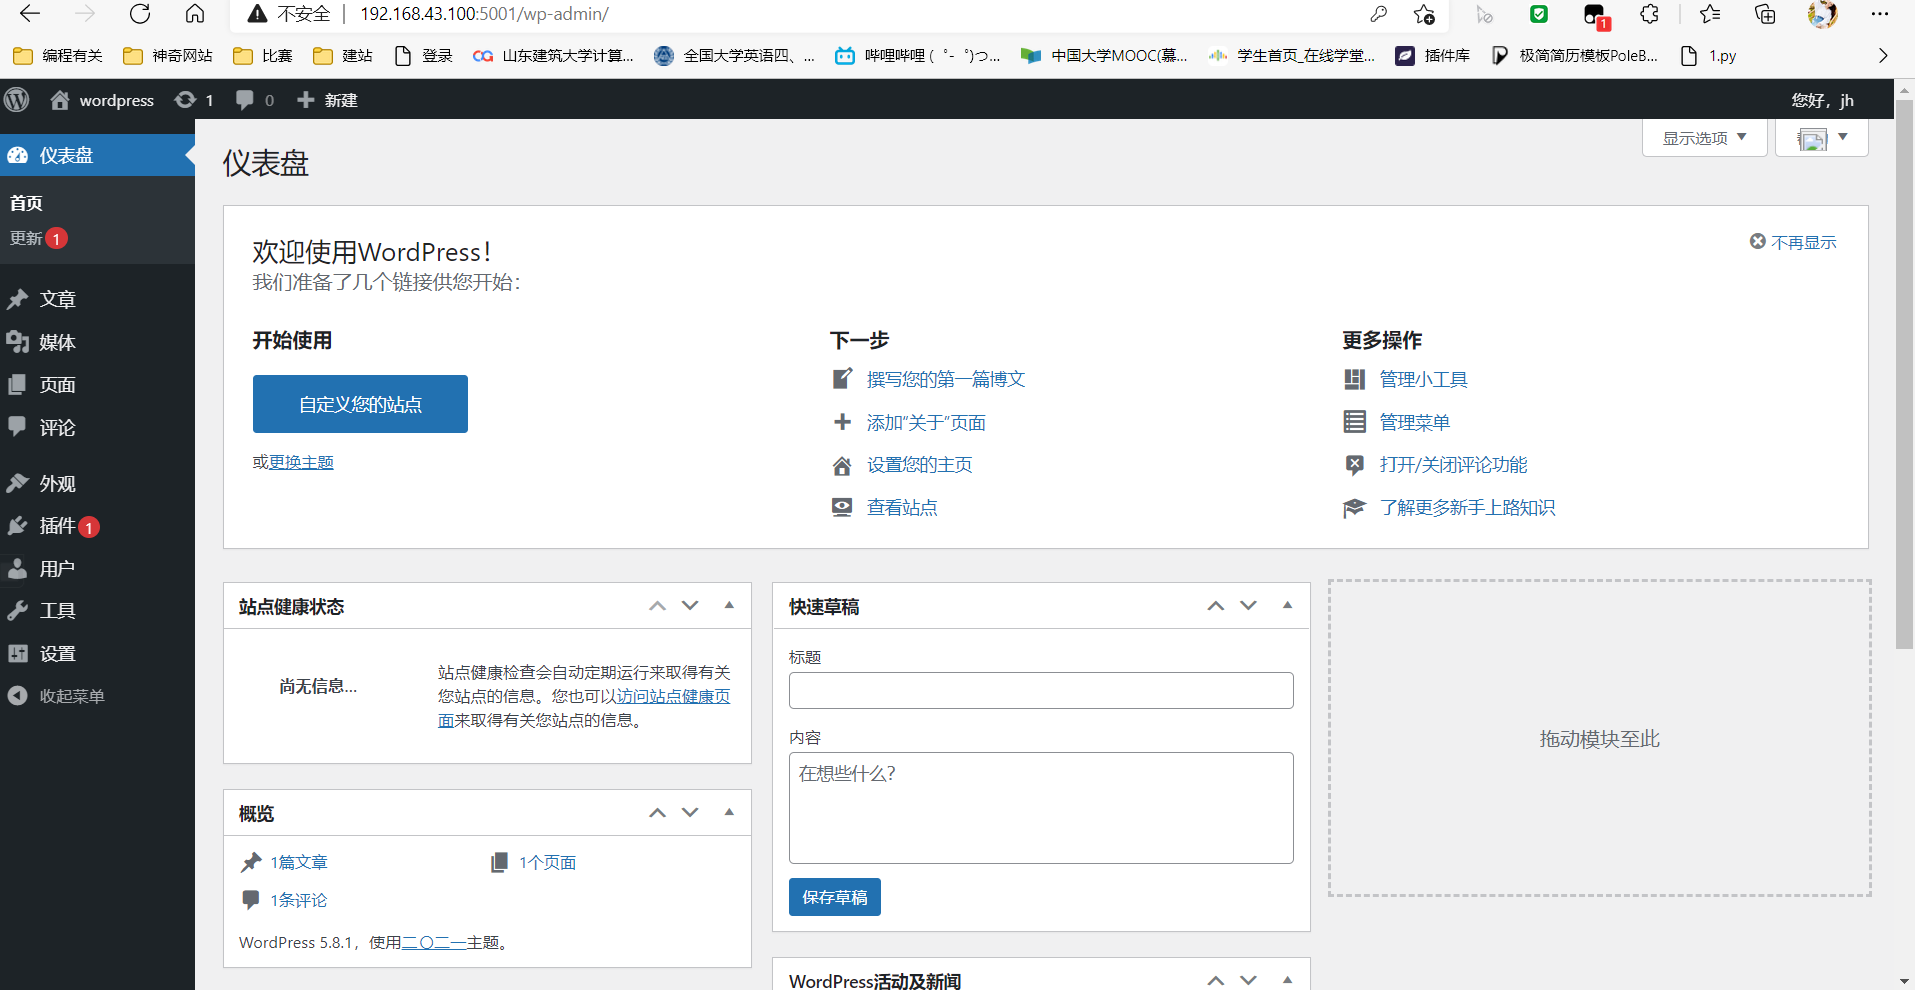Toggle 概览 panel collapse
Viewport: 1915px width, 990px height.
click(729, 813)
